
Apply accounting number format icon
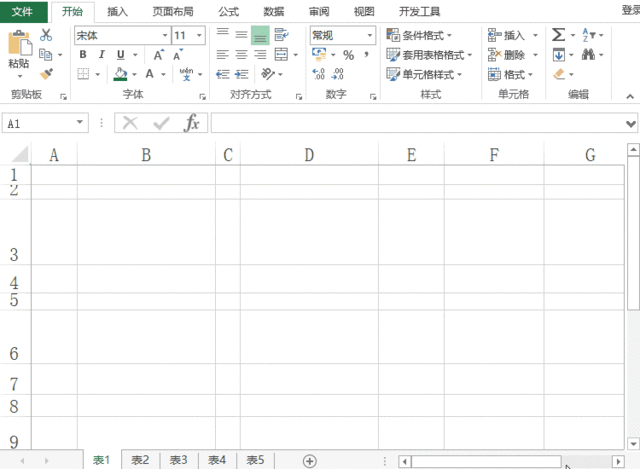click(x=319, y=54)
